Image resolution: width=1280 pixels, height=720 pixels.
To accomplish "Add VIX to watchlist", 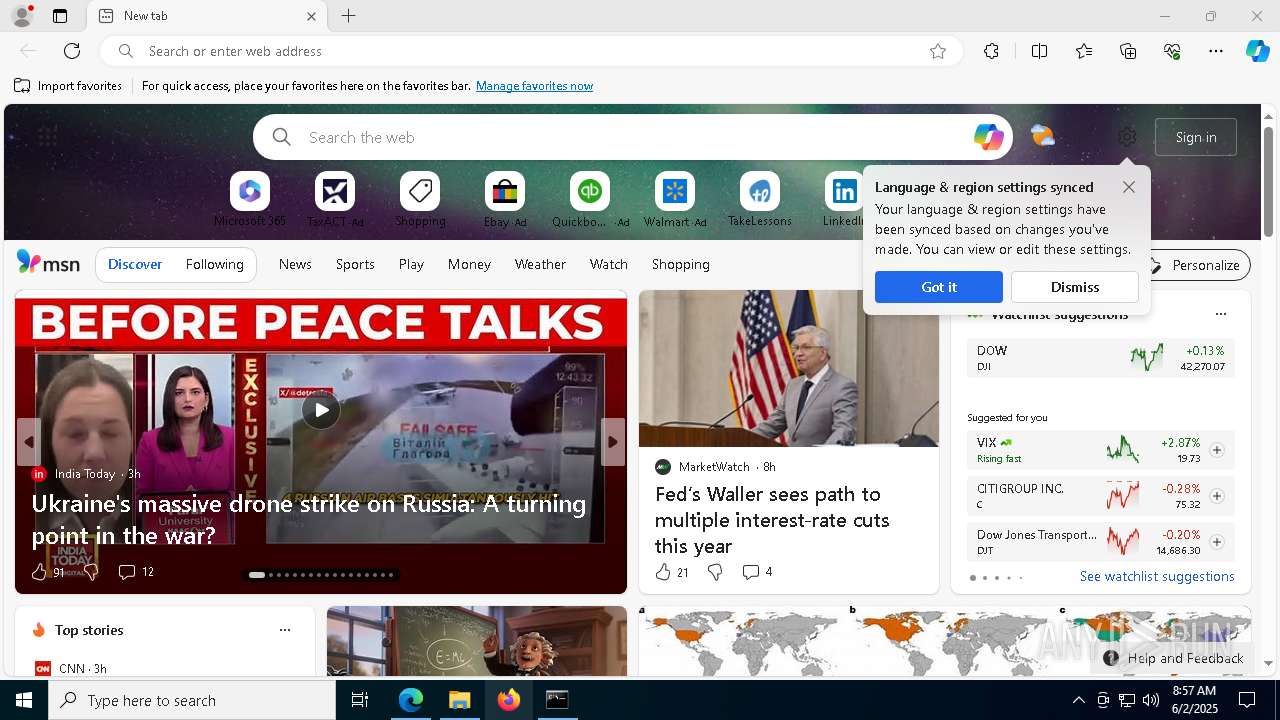I will pos(1217,450).
